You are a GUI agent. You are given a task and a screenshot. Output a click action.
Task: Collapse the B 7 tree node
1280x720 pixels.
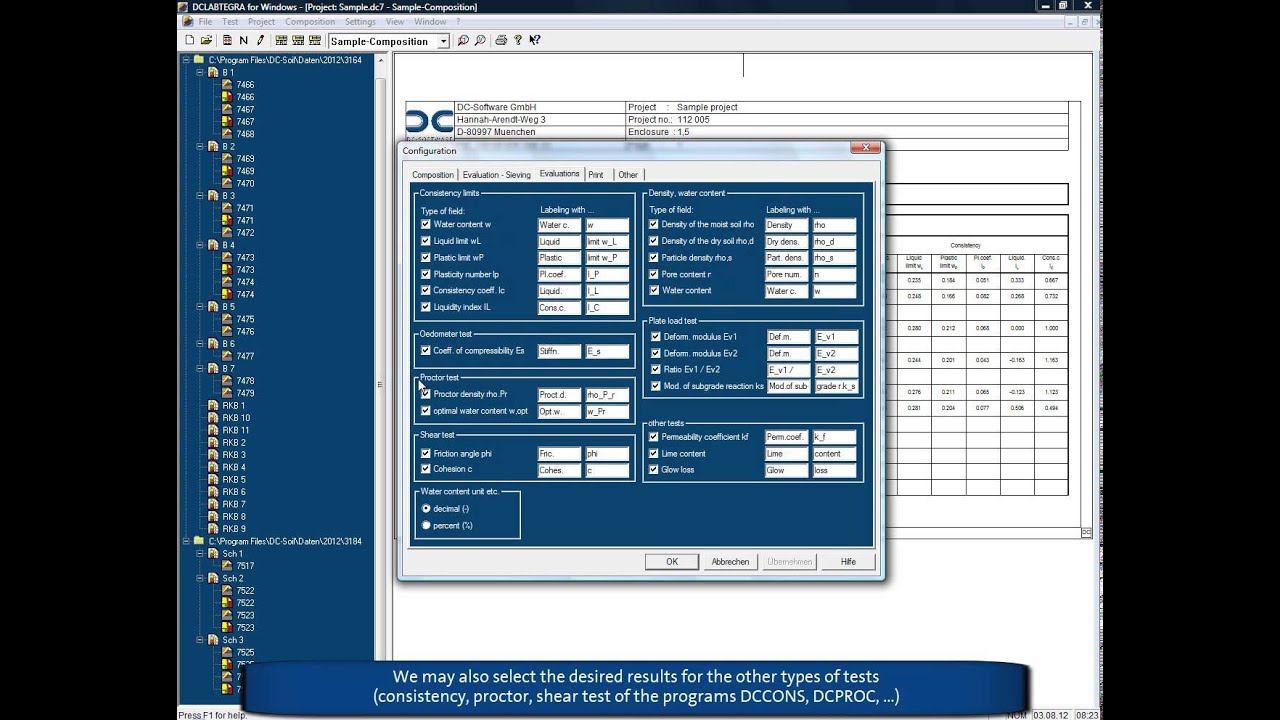(200, 368)
